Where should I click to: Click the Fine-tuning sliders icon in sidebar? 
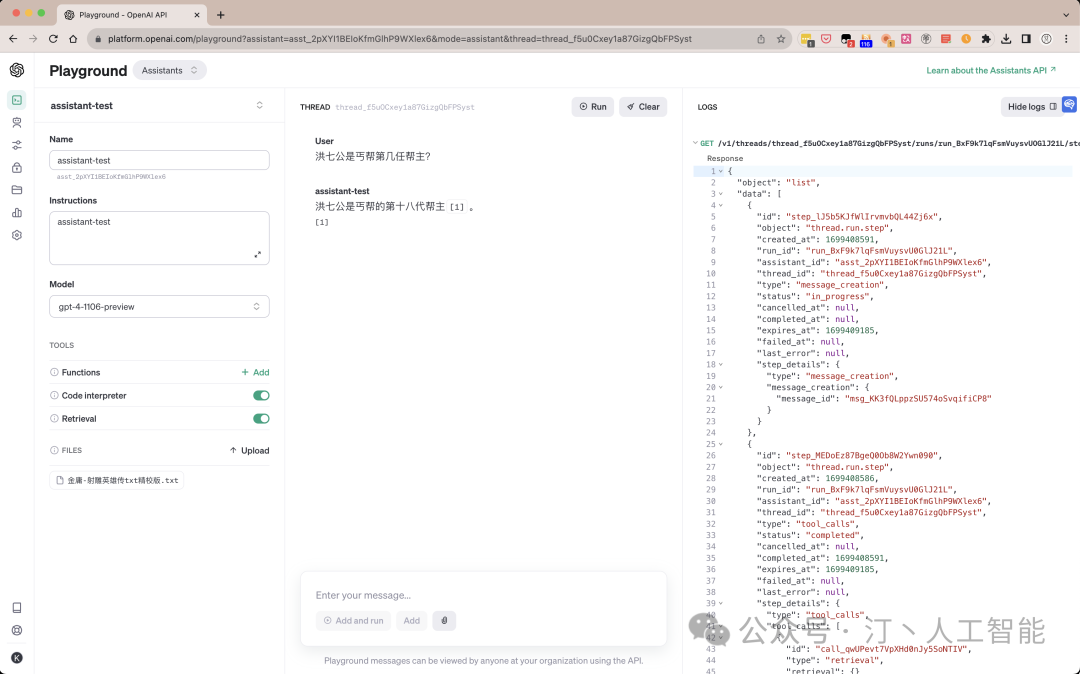coord(16,145)
